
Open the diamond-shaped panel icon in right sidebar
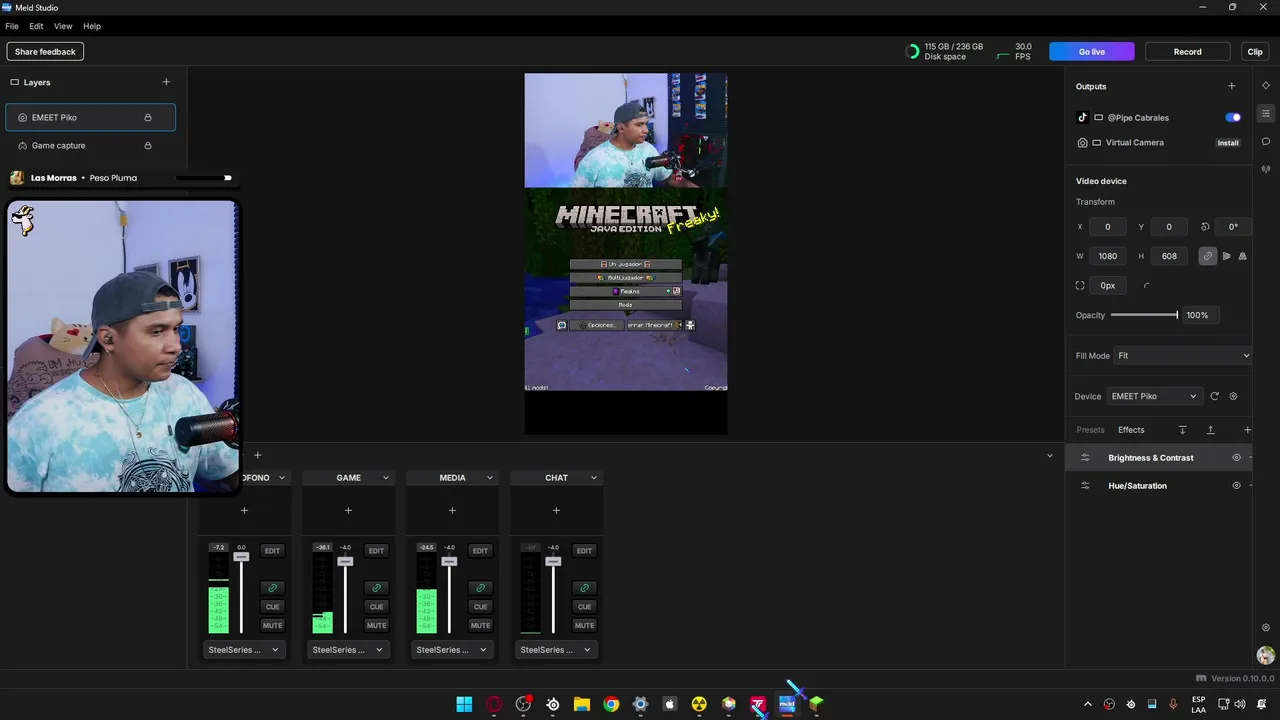(x=1266, y=86)
